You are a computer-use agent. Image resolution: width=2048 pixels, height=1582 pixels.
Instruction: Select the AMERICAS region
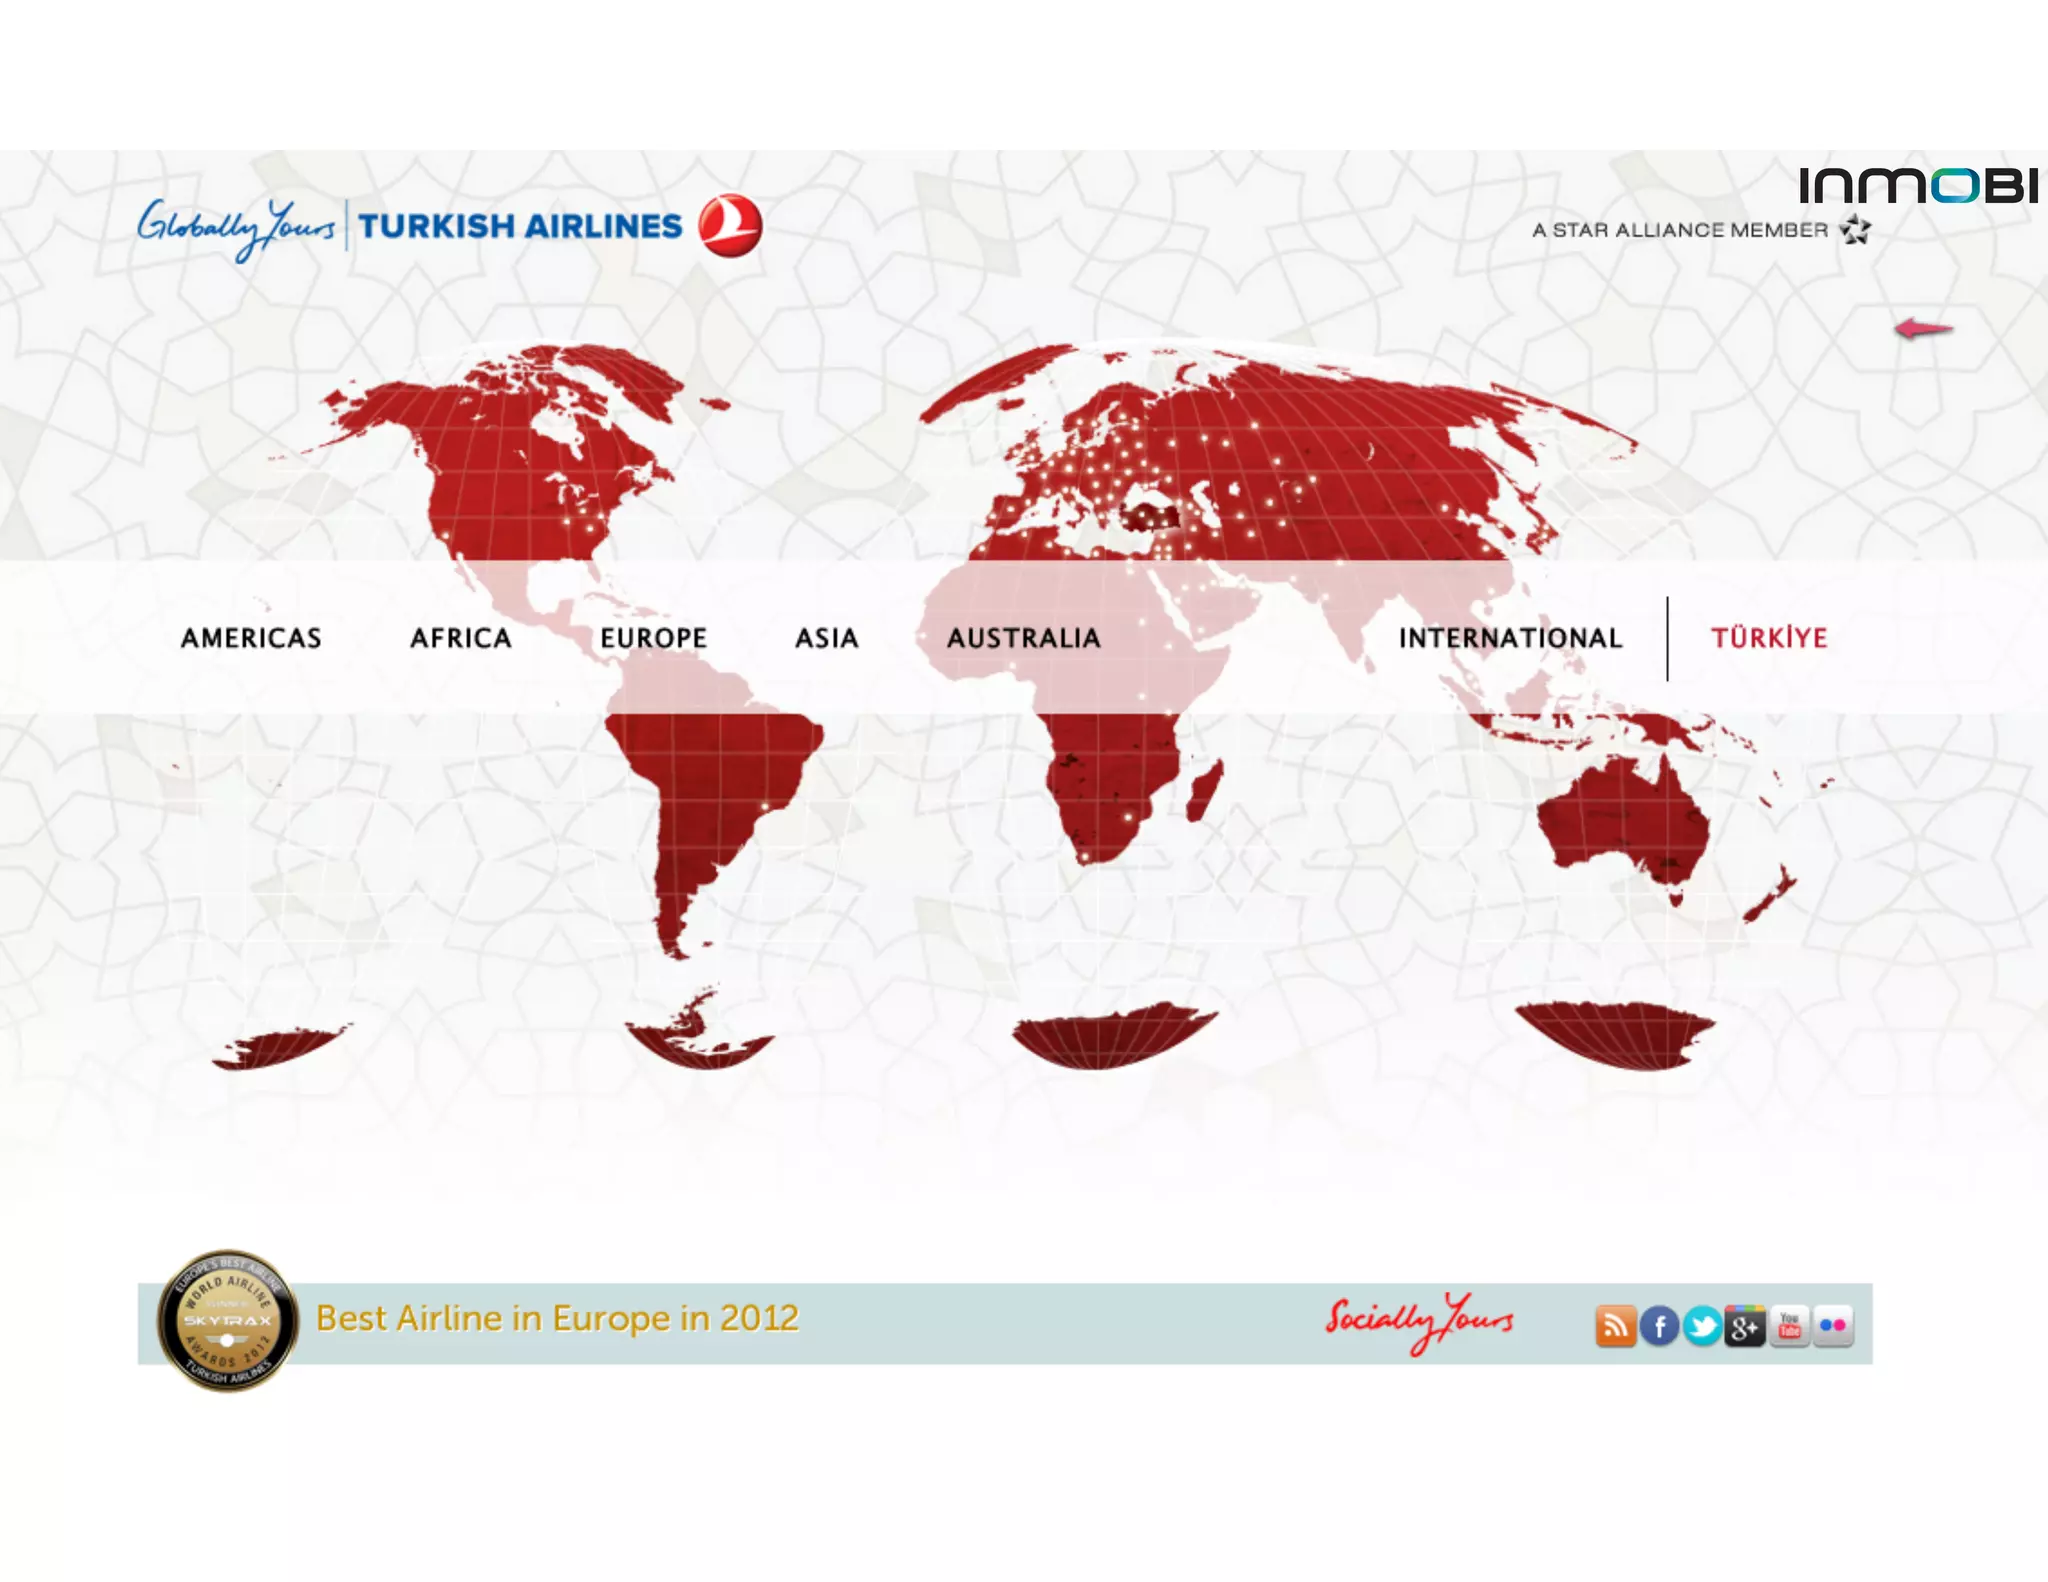[251, 638]
